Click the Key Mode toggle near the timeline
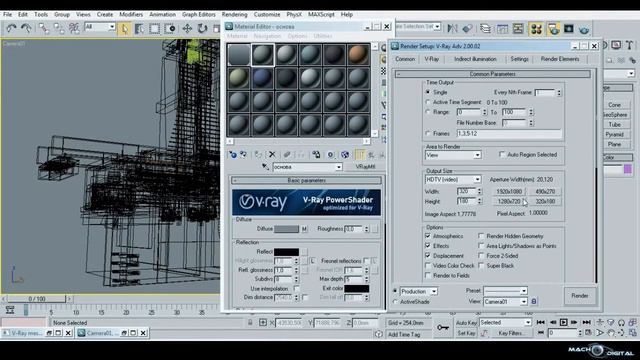Viewport: 640px width, 360px height. (x=541, y=333)
